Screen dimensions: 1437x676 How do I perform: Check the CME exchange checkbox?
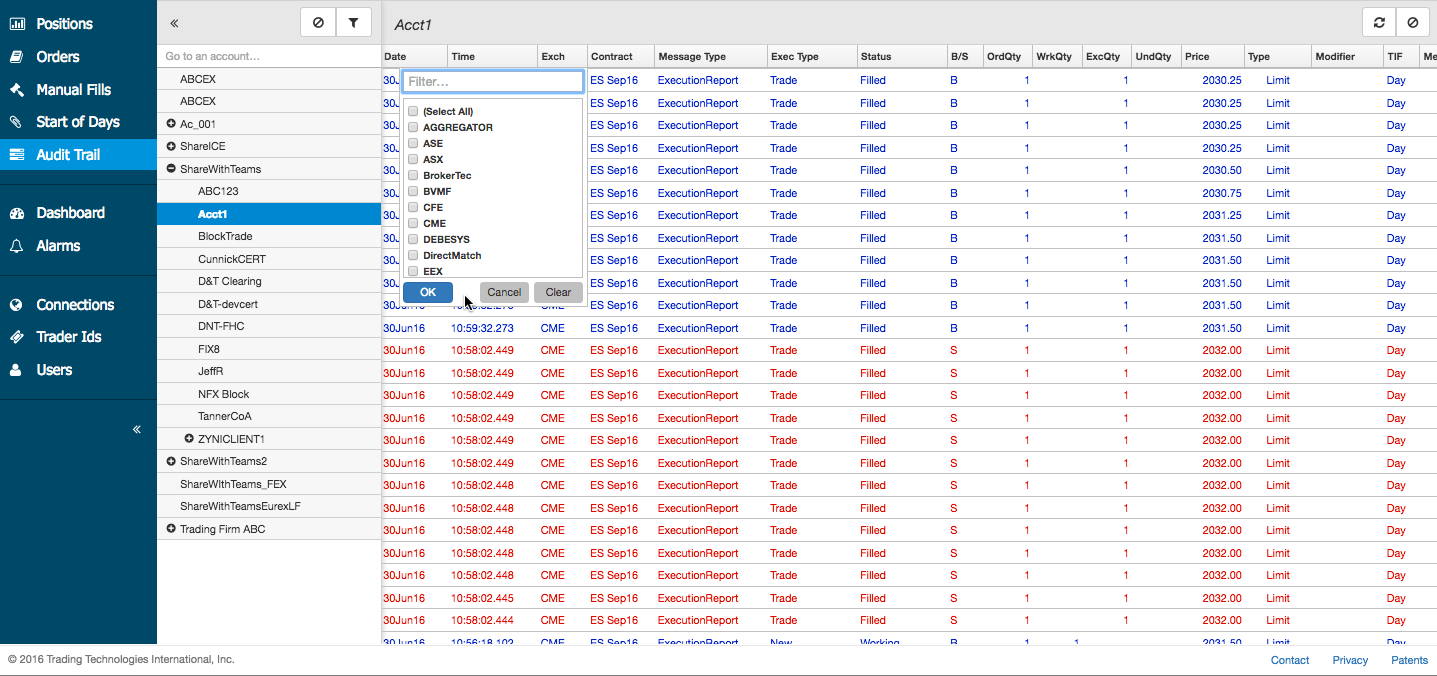413,224
